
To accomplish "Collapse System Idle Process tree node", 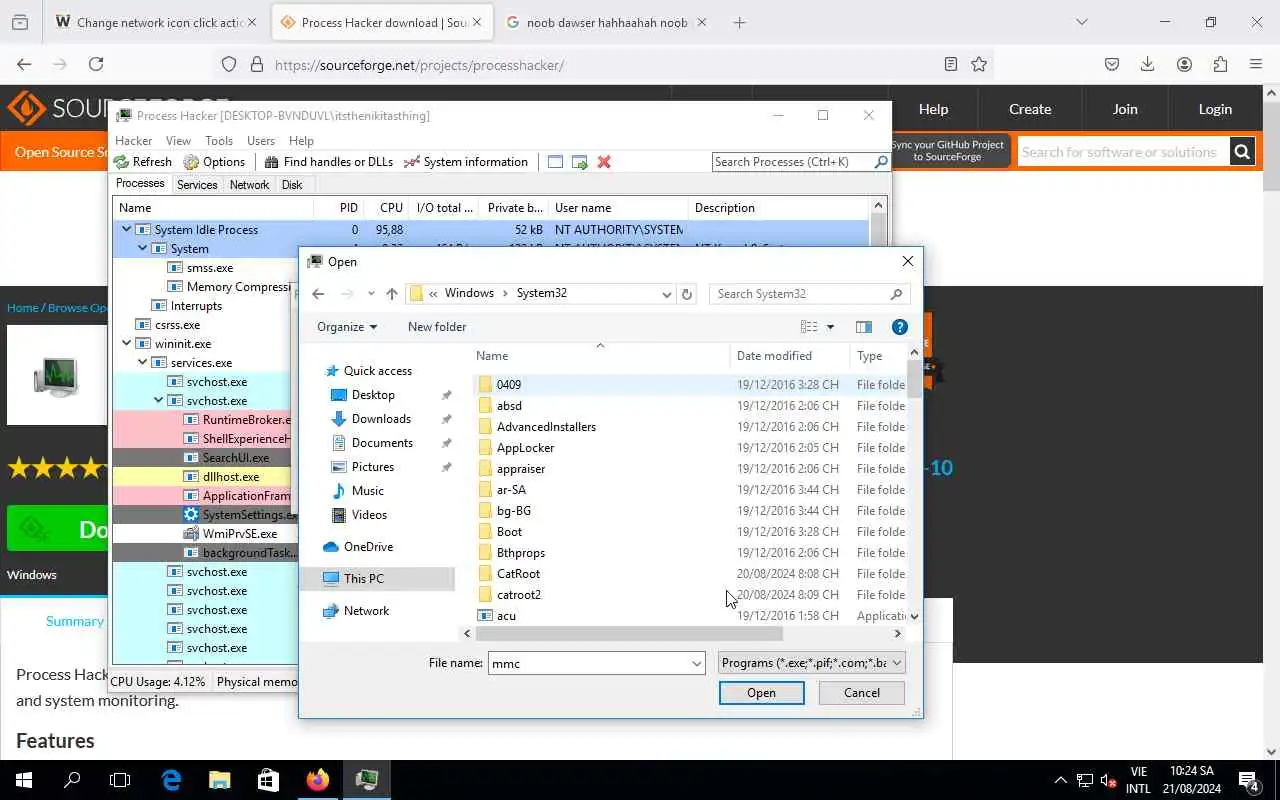I will click(x=127, y=230).
